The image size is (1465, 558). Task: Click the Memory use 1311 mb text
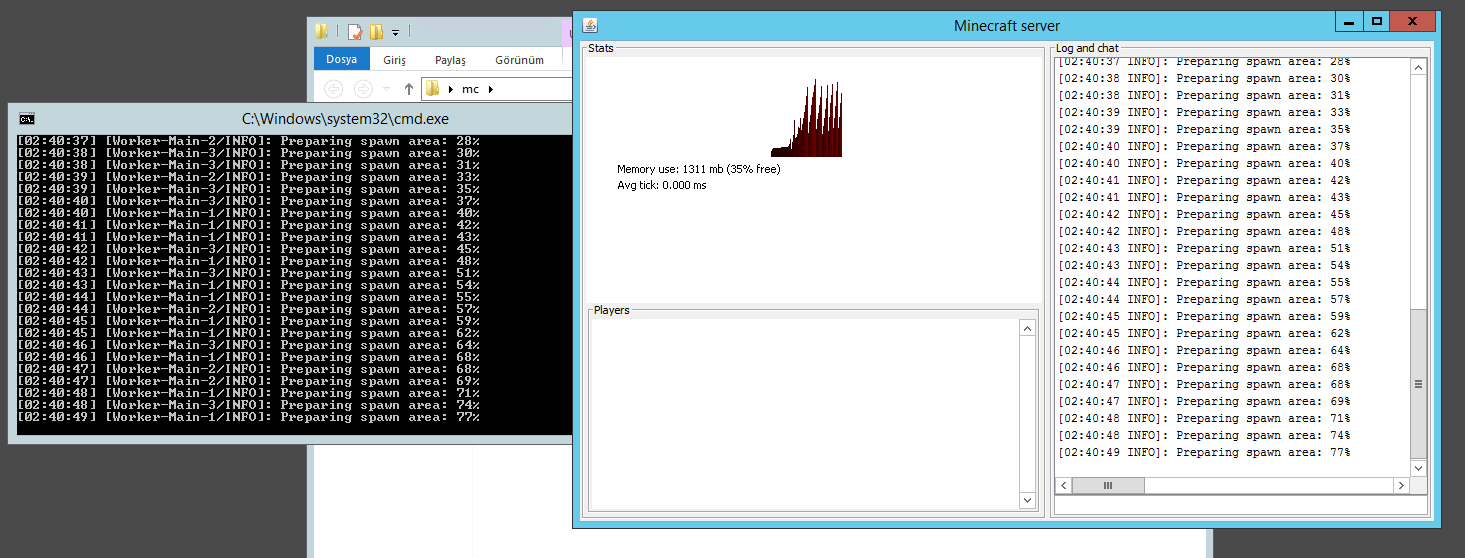click(x=698, y=169)
